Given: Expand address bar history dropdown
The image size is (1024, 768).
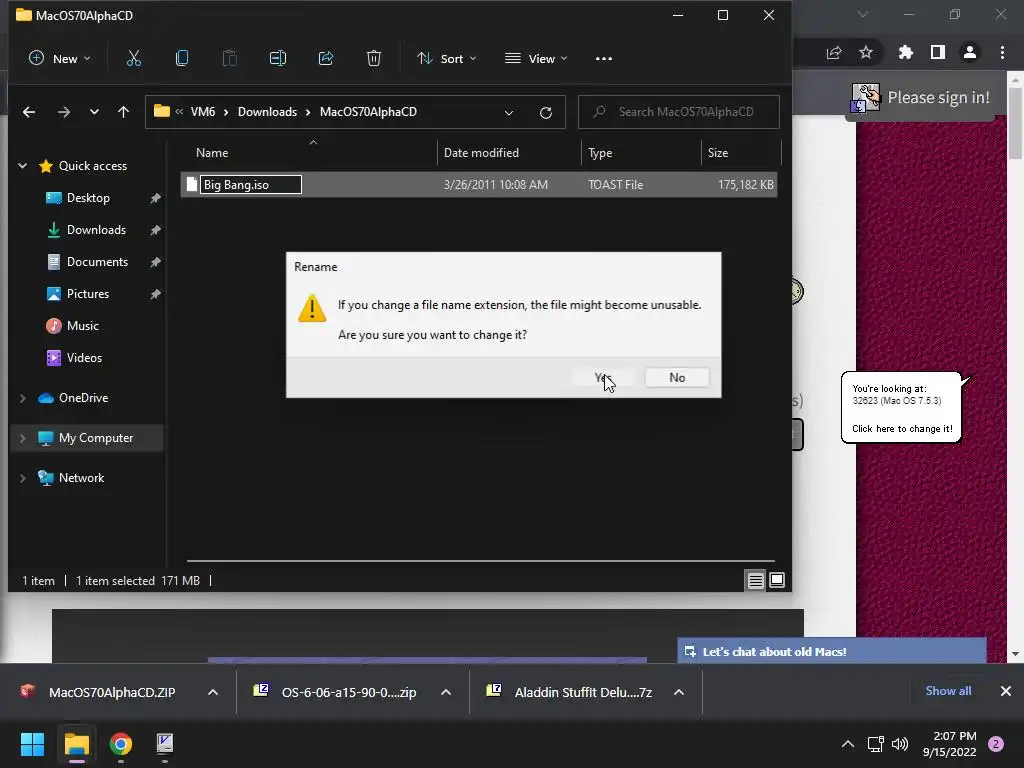Looking at the screenshot, I should pyautogui.click(x=509, y=112).
